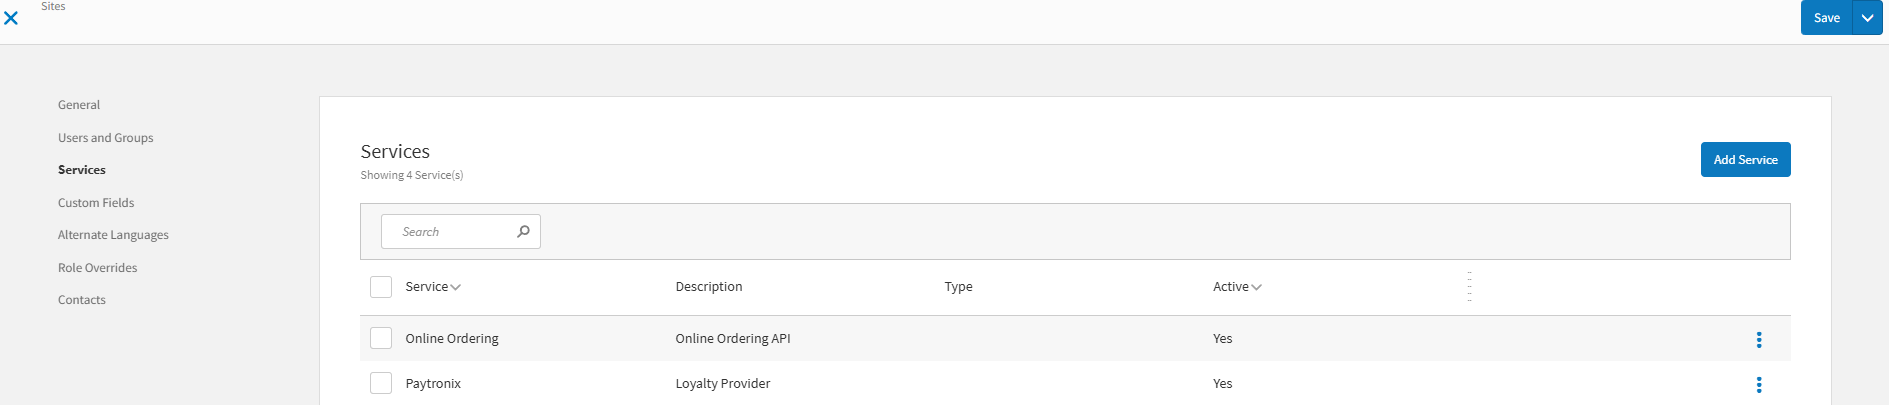The height and width of the screenshot is (405, 1889).
Task: Open Paytronix row three-dot menu
Action: (x=1758, y=385)
